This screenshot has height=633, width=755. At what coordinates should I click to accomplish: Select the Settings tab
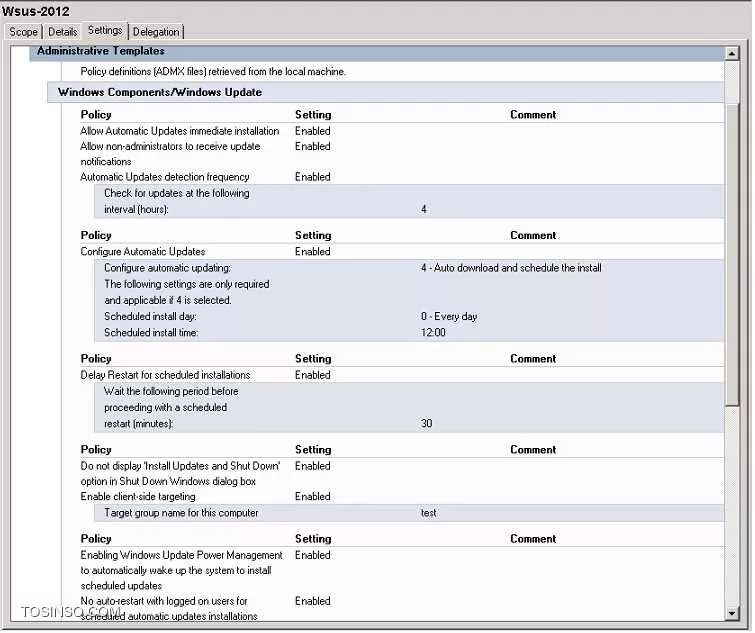point(105,31)
